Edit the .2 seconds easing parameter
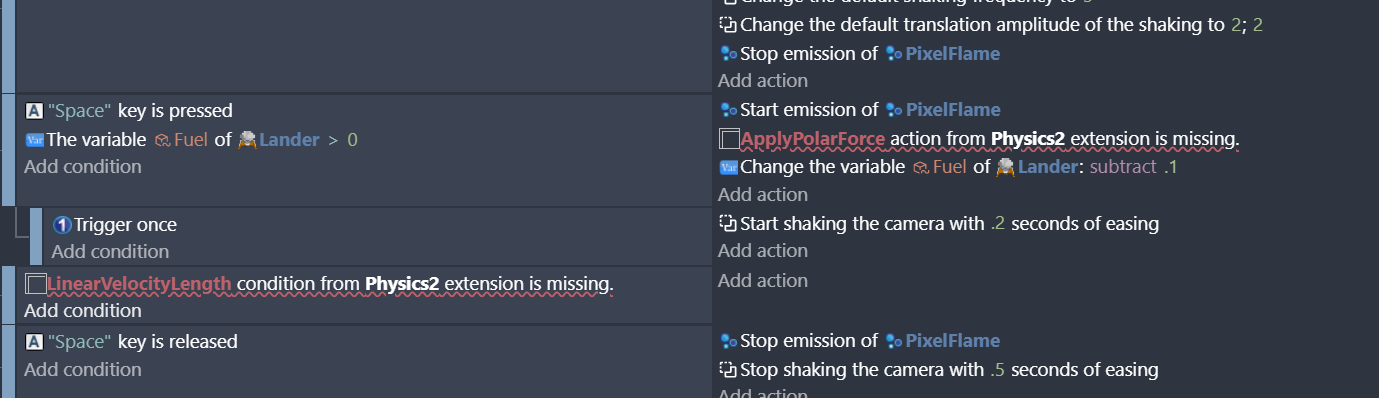Viewport: 1379px width, 398px height. pos(997,224)
